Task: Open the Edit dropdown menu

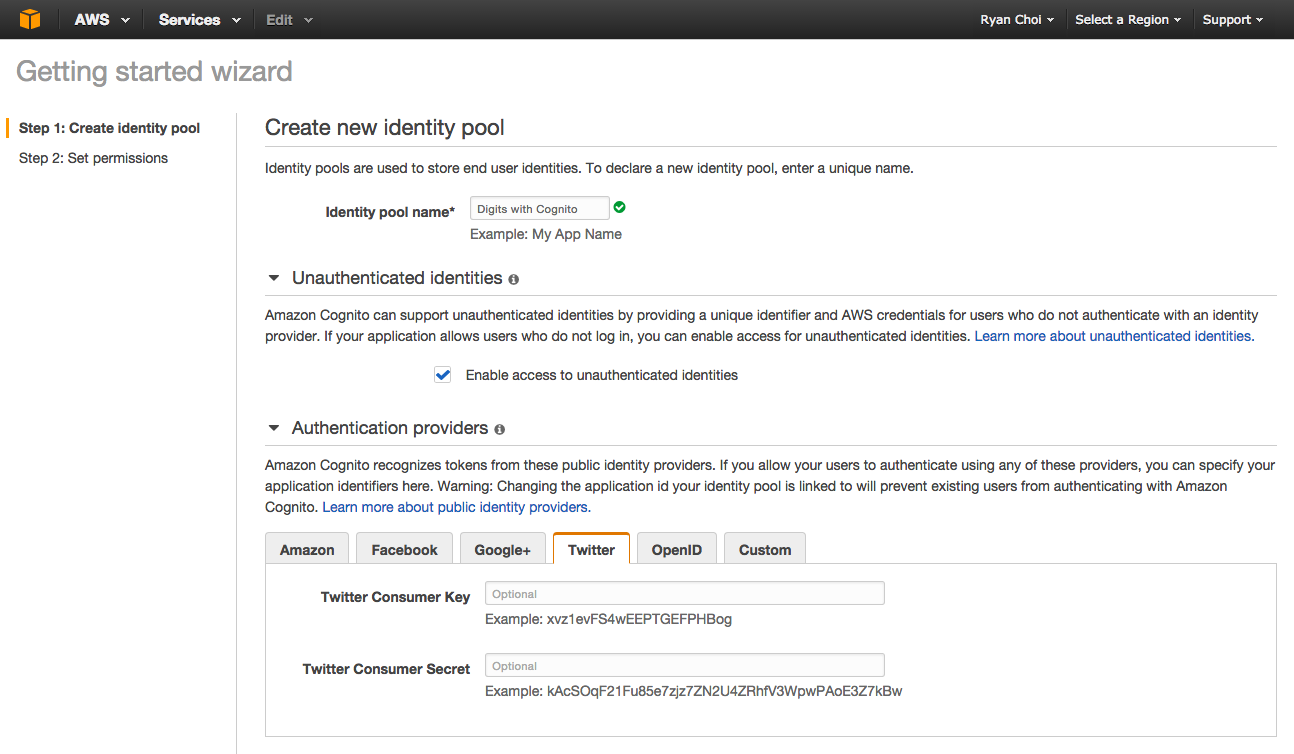Action: [x=289, y=20]
